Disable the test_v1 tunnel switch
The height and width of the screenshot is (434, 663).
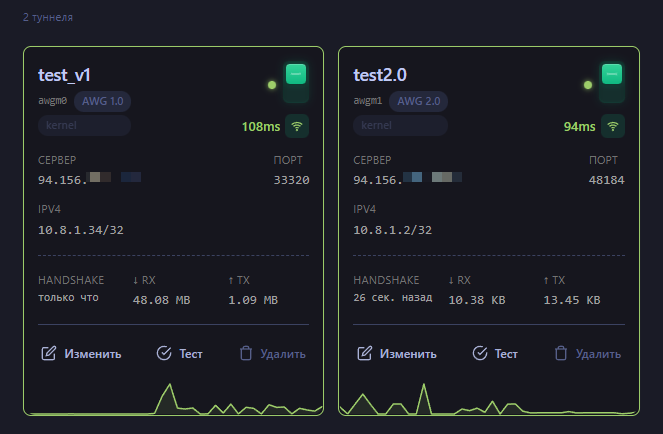(x=297, y=83)
